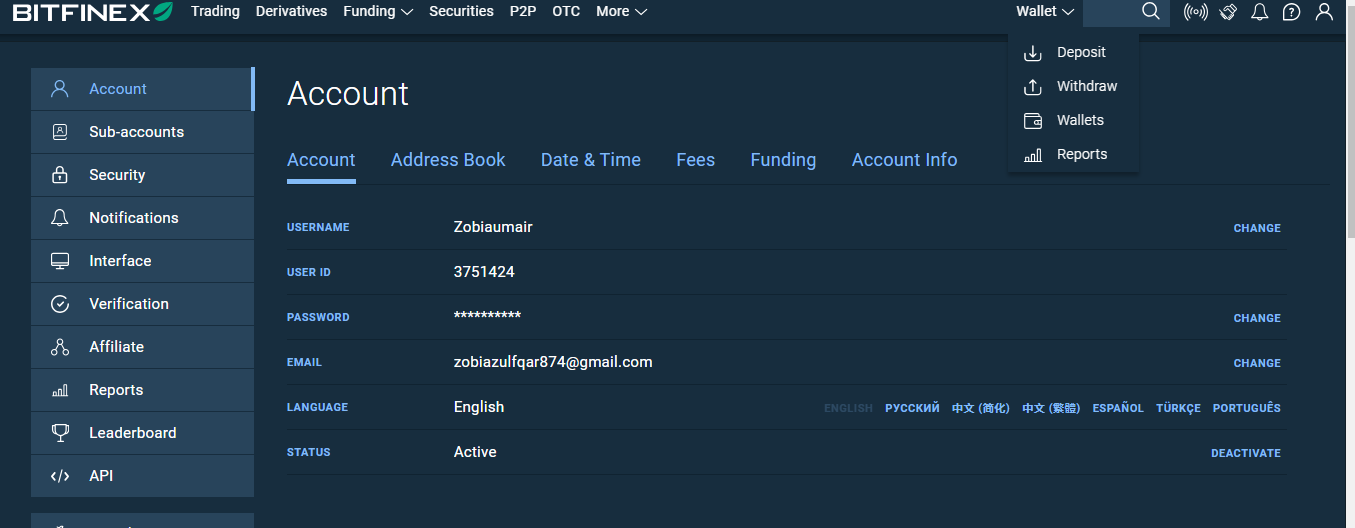Viewport: 1355px width, 528px height.
Task: Click the API code brackets icon
Action: point(60,476)
